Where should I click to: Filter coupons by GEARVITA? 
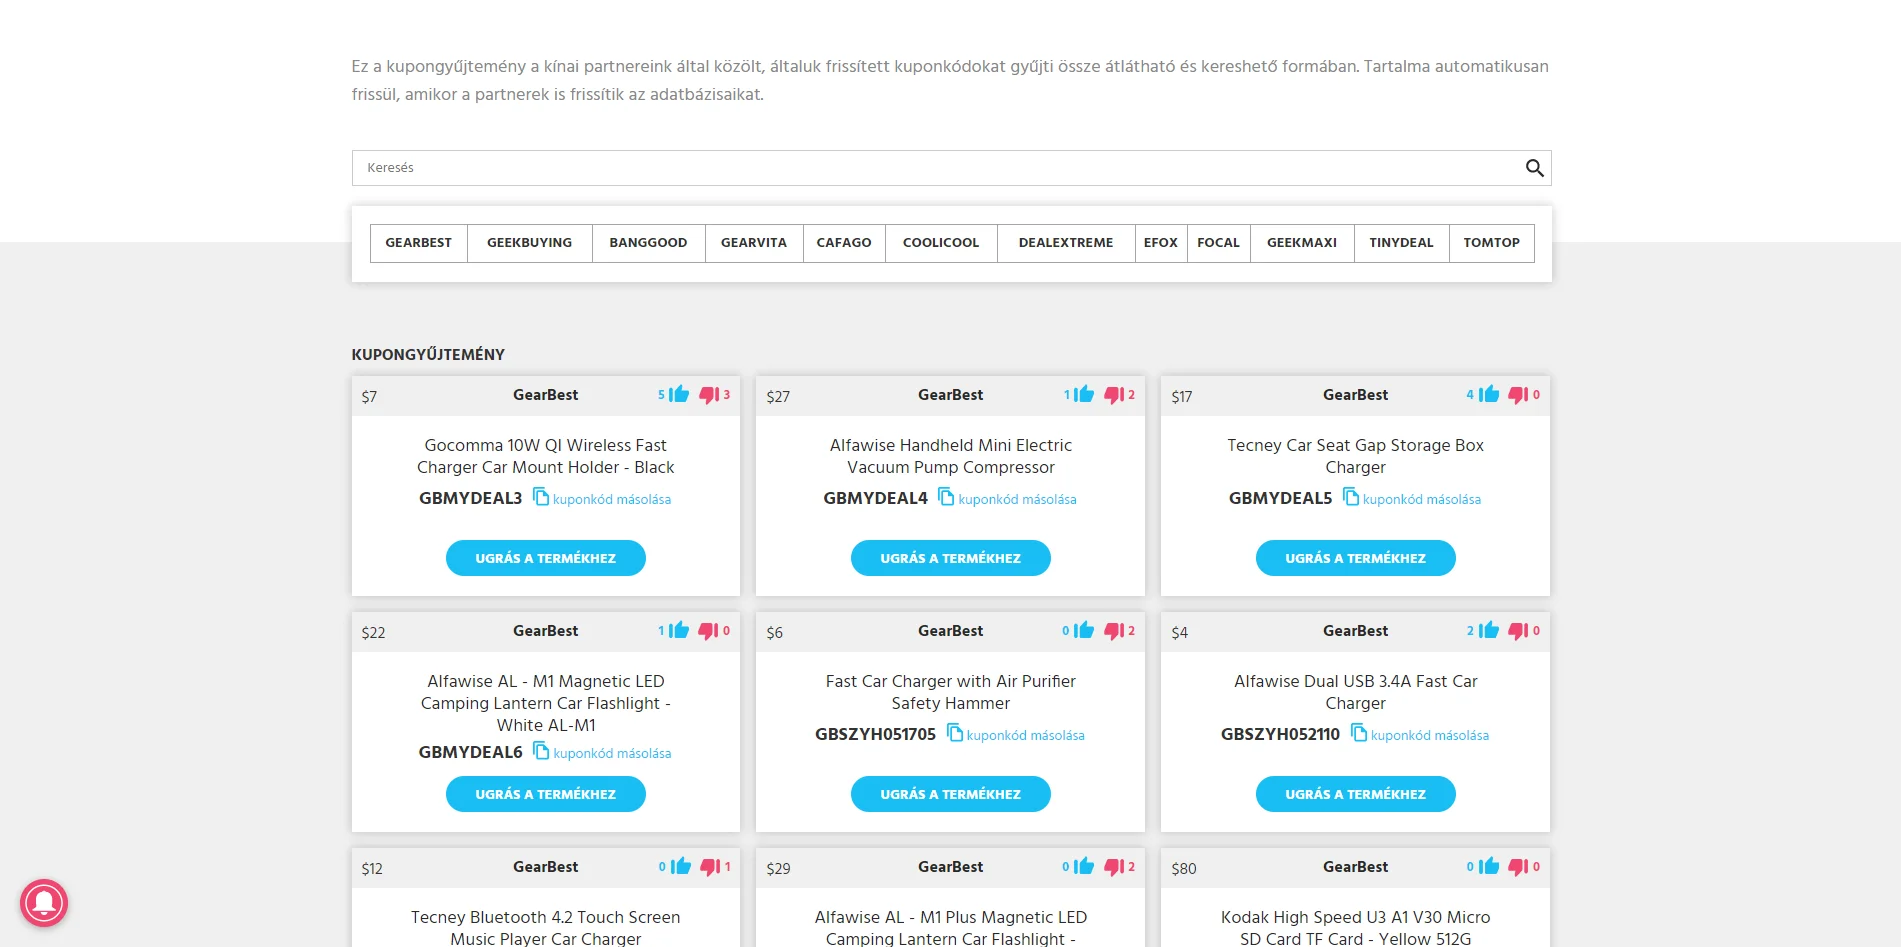point(754,243)
